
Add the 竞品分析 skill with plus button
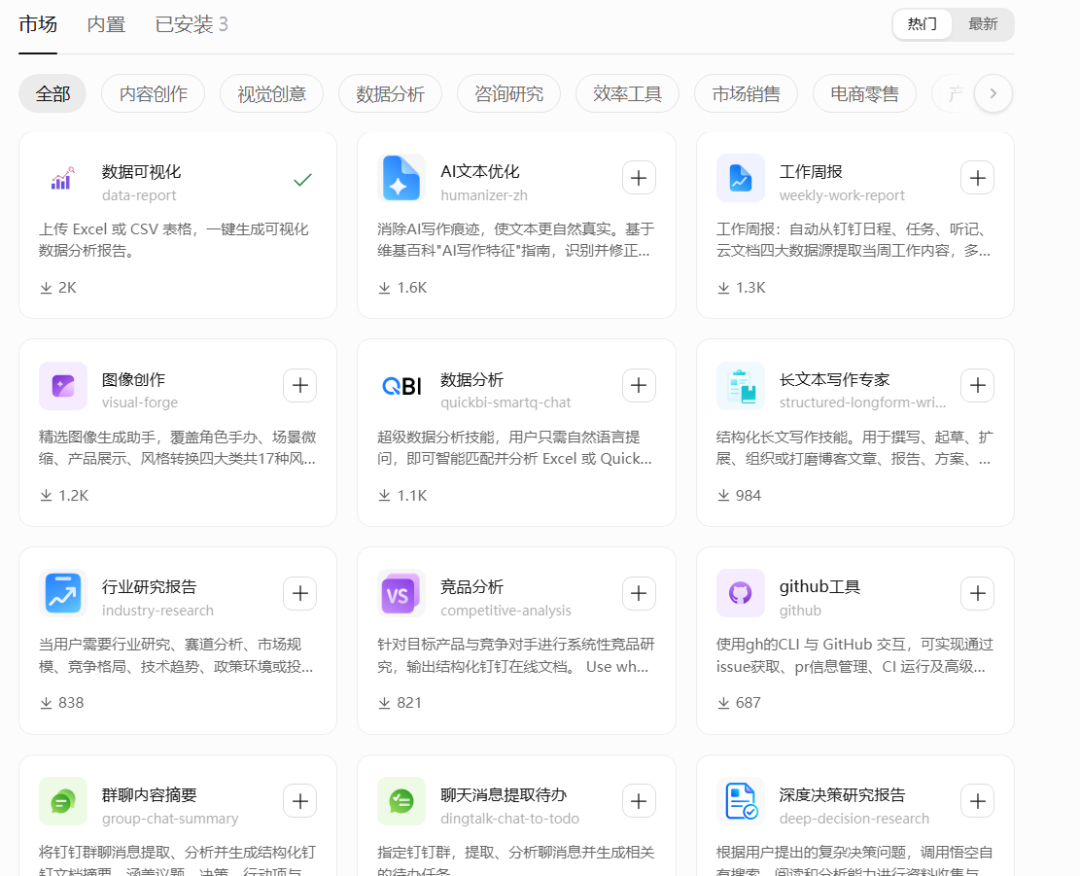[x=638, y=594]
